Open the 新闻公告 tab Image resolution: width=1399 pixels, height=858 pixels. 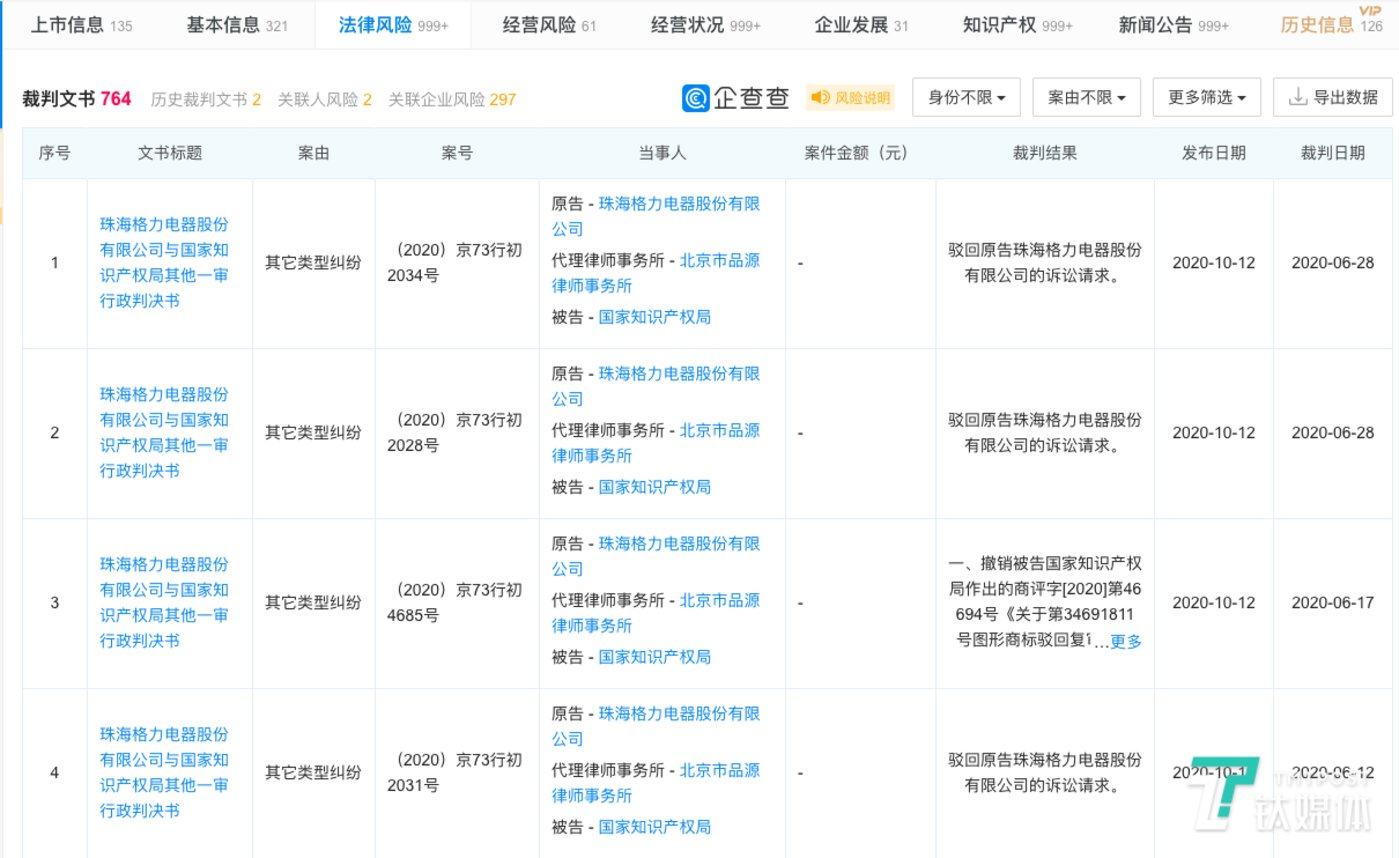point(1174,25)
